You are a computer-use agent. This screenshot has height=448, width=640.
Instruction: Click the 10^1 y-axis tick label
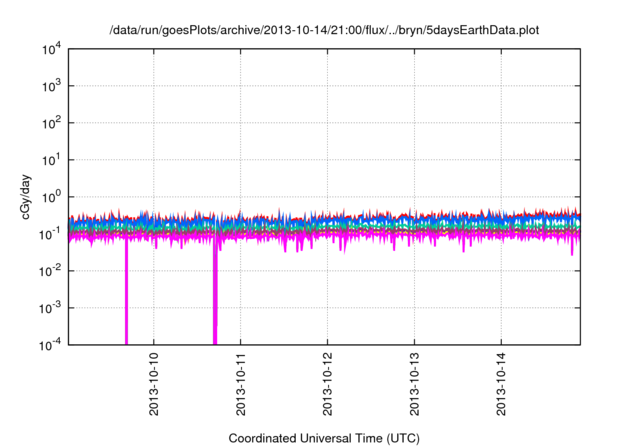click(51, 160)
